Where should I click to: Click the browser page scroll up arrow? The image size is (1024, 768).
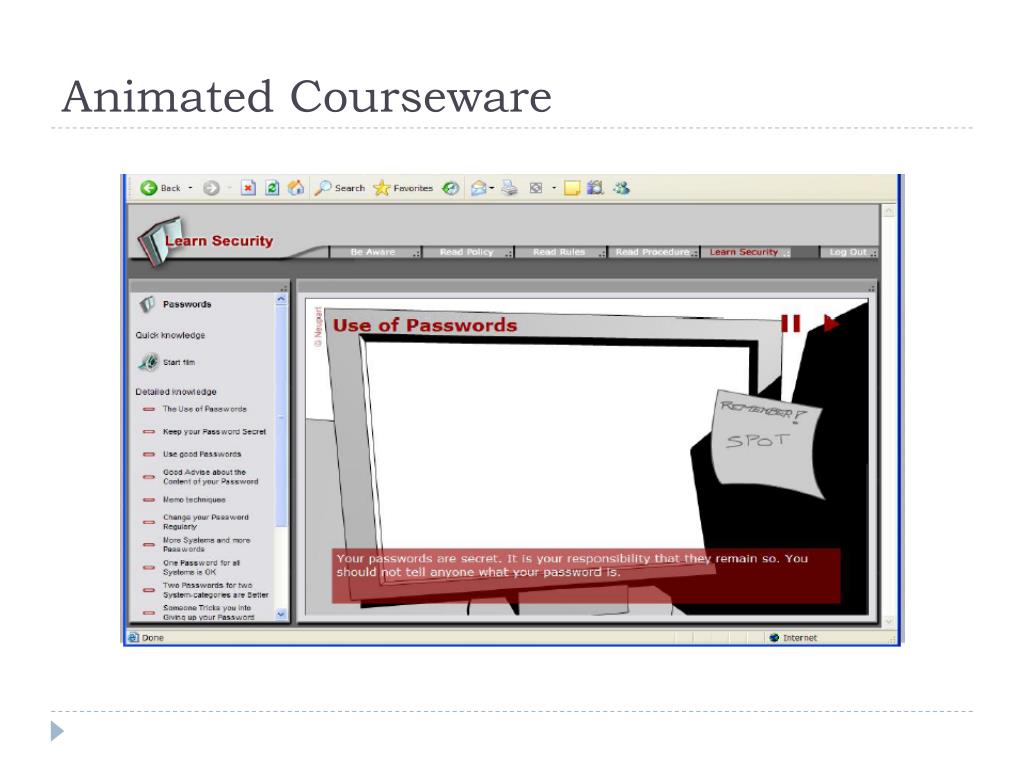click(x=888, y=212)
